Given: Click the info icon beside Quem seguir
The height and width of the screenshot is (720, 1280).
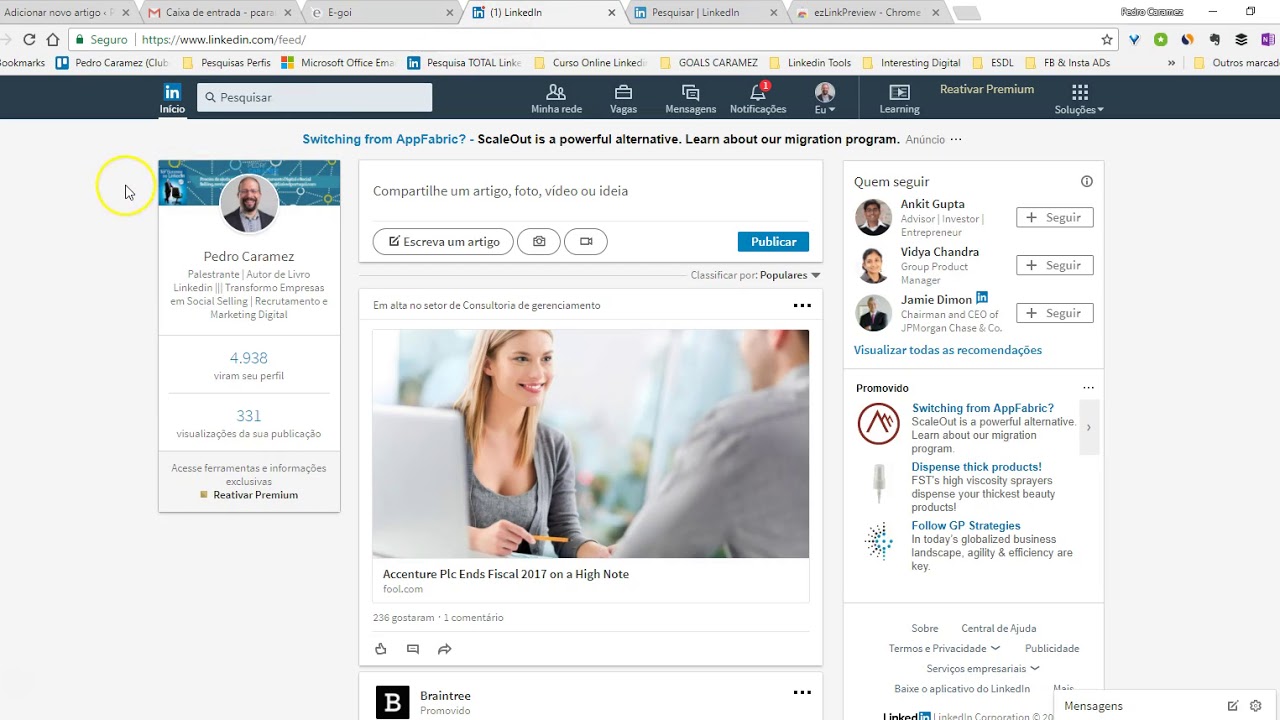Looking at the screenshot, I should point(1087,181).
